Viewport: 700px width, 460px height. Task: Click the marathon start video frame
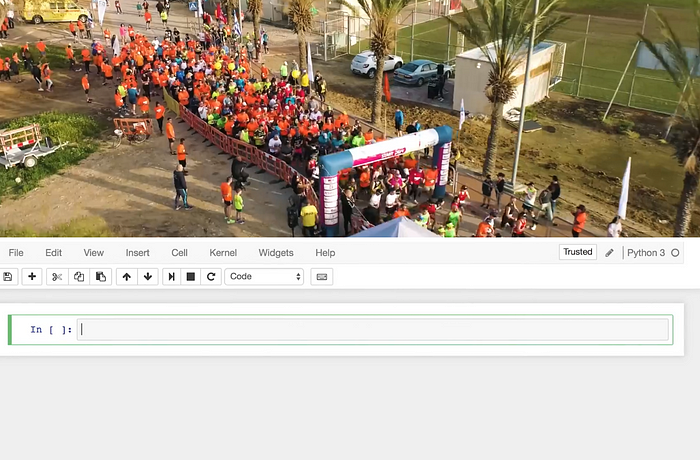350,118
